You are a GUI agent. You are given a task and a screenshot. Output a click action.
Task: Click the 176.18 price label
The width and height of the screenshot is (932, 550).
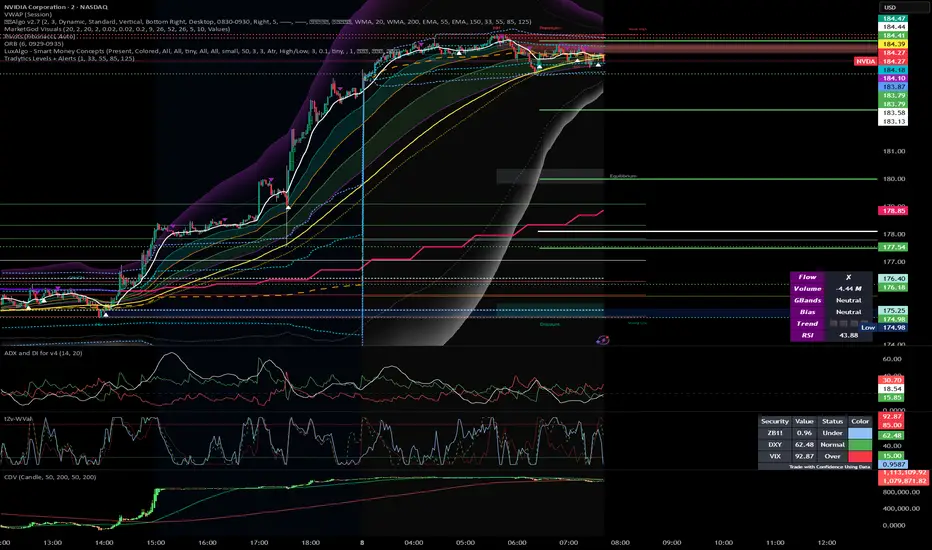pyautogui.click(x=893, y=287)
